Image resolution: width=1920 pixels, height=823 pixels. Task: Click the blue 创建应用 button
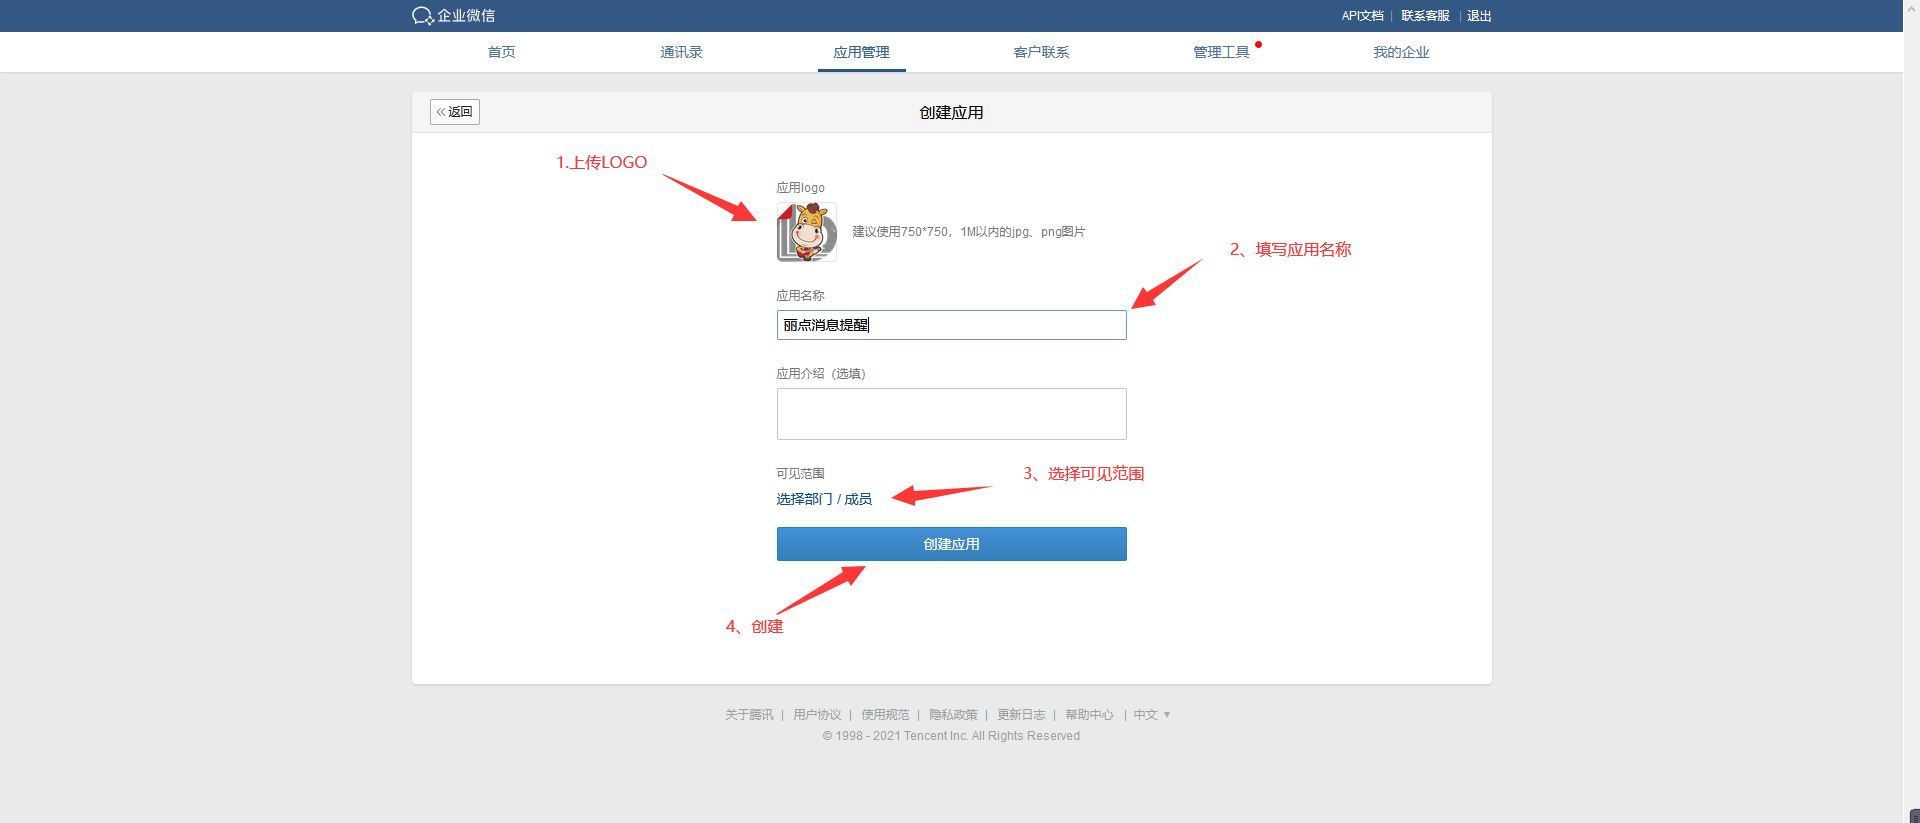tap(952, 544)
